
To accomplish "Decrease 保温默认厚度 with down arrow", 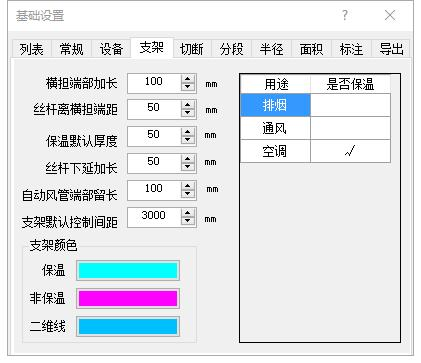I will click(x=188, y=140).
